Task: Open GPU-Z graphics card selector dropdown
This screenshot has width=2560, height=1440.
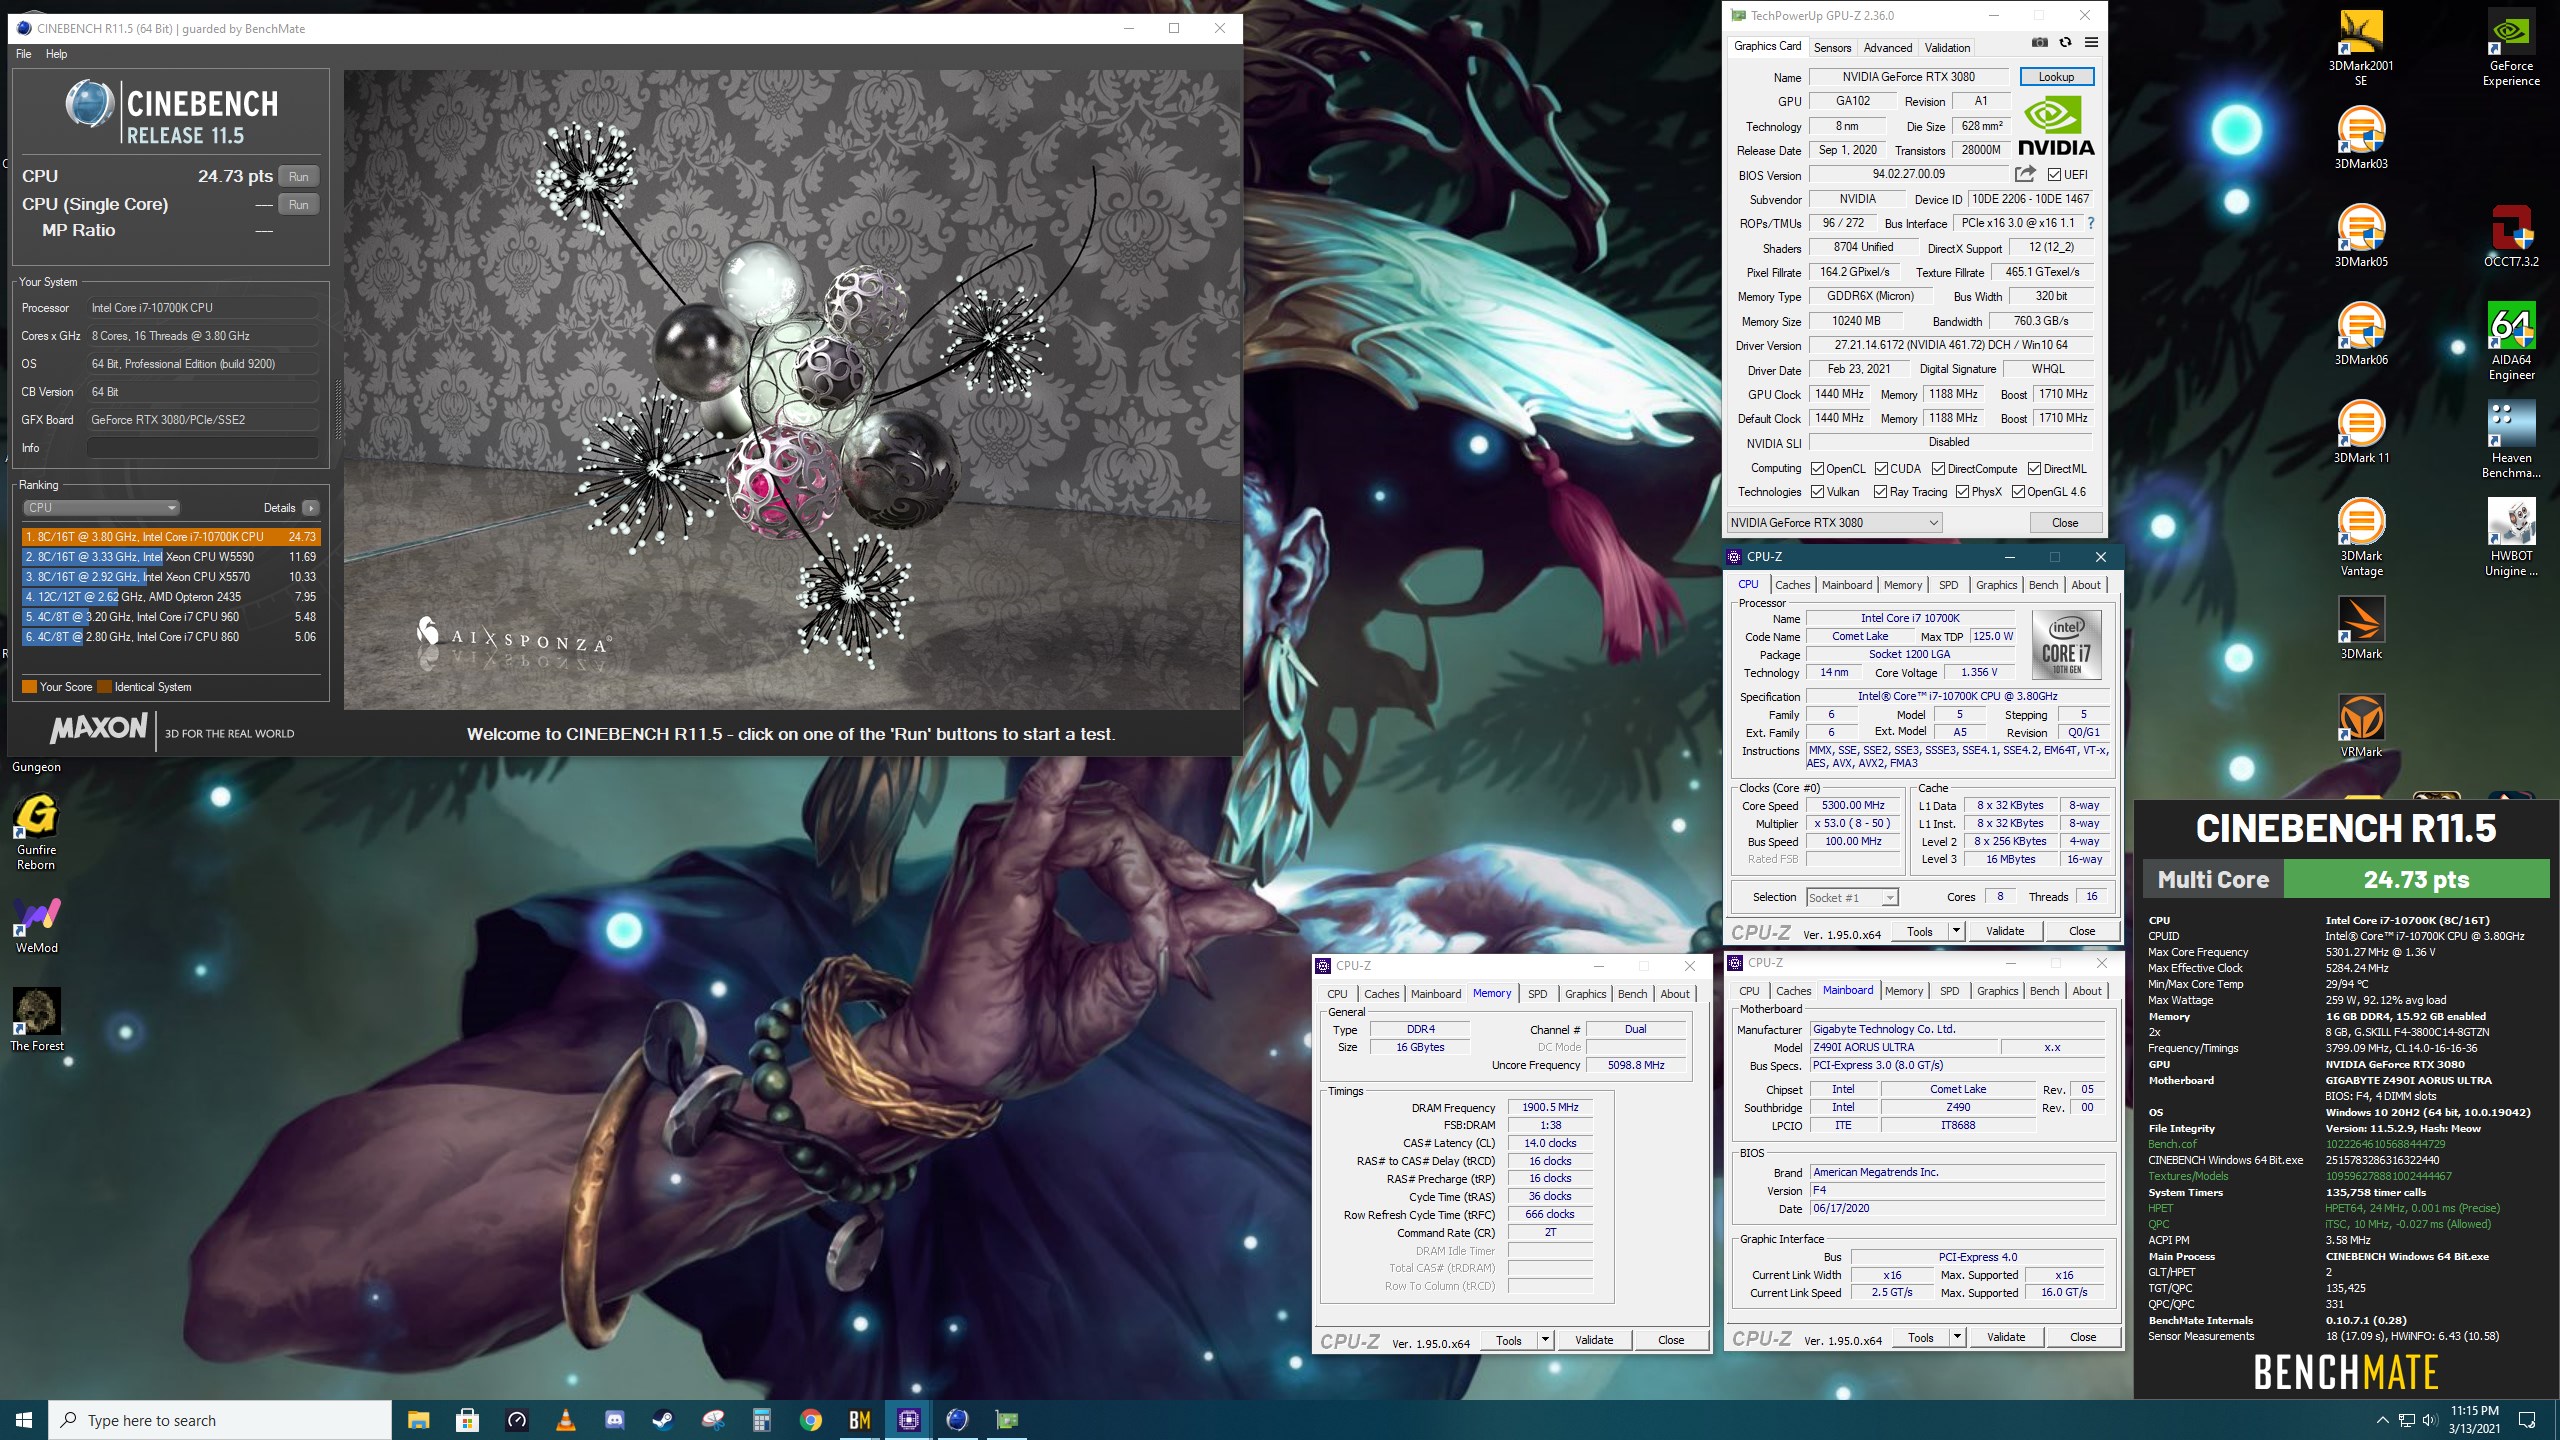Action: pyautogui.click(x=1835, y=522)
